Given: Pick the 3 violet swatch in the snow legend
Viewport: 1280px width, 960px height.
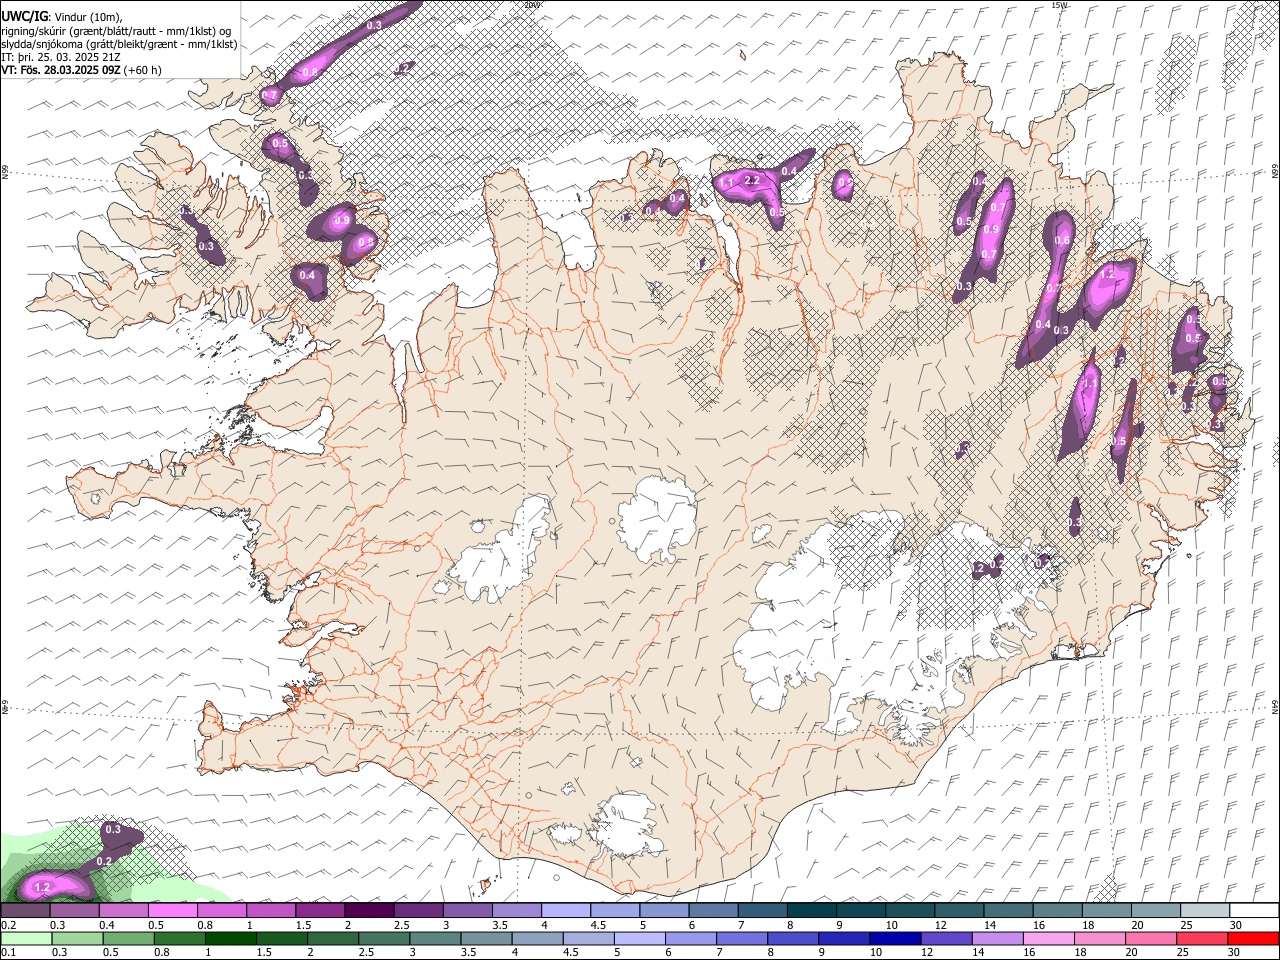Looking at the screenshot, I should 467,911.
